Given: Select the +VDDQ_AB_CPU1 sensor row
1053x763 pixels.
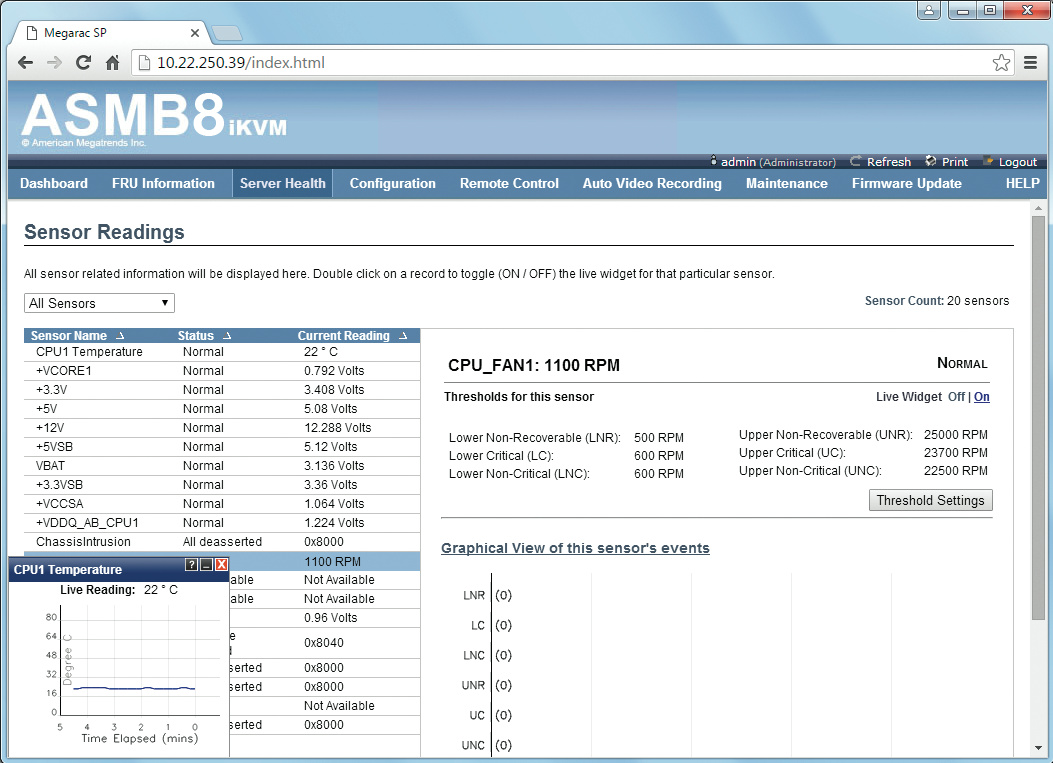Looking at the screenshot, I should tap(222, 523).
